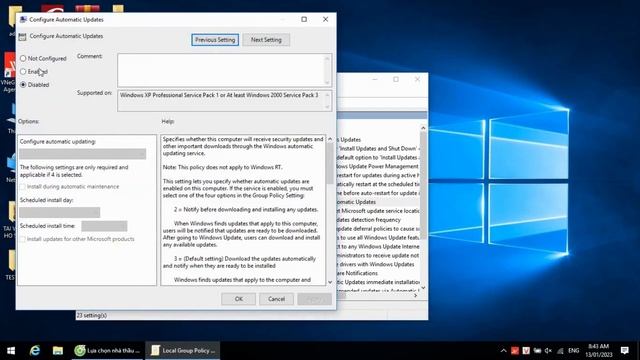
Task: Click the Comment box scroll down arrow
Action: (327, 82)
